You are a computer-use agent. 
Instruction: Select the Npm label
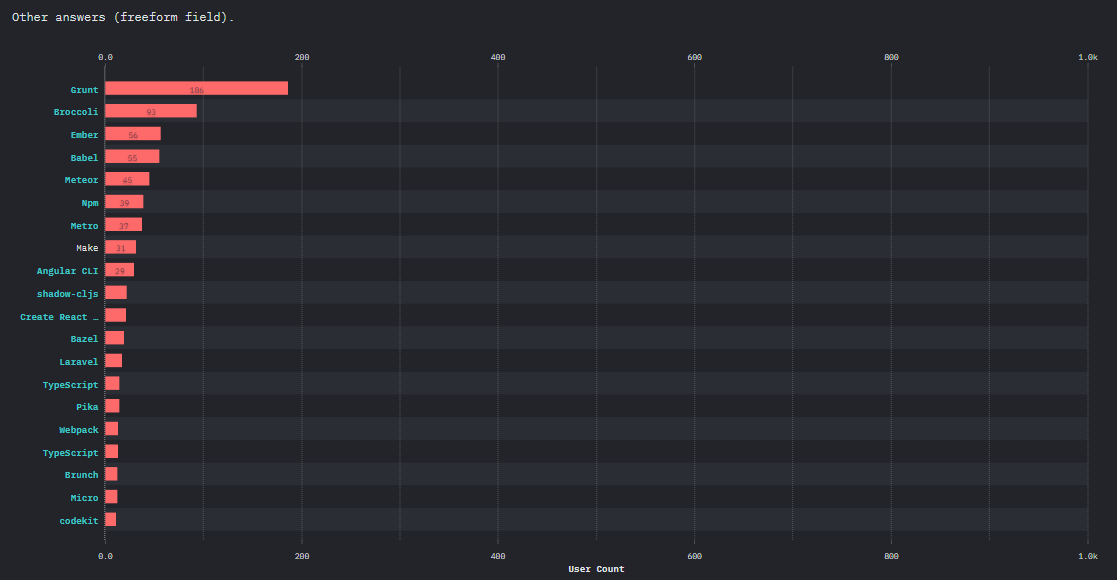90,203
